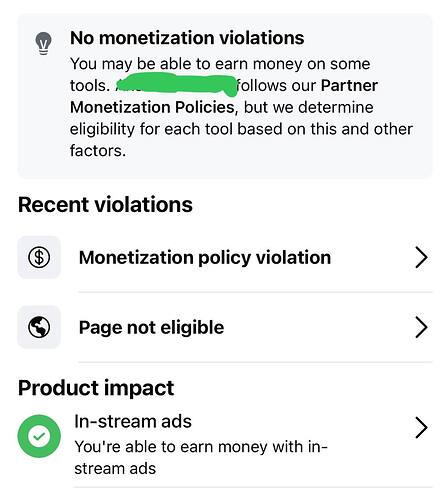Image resolution: width=444 pixels, height=500 pixels.
Task: Open the Partner Monetization Policies link
Action: (224, 96)
